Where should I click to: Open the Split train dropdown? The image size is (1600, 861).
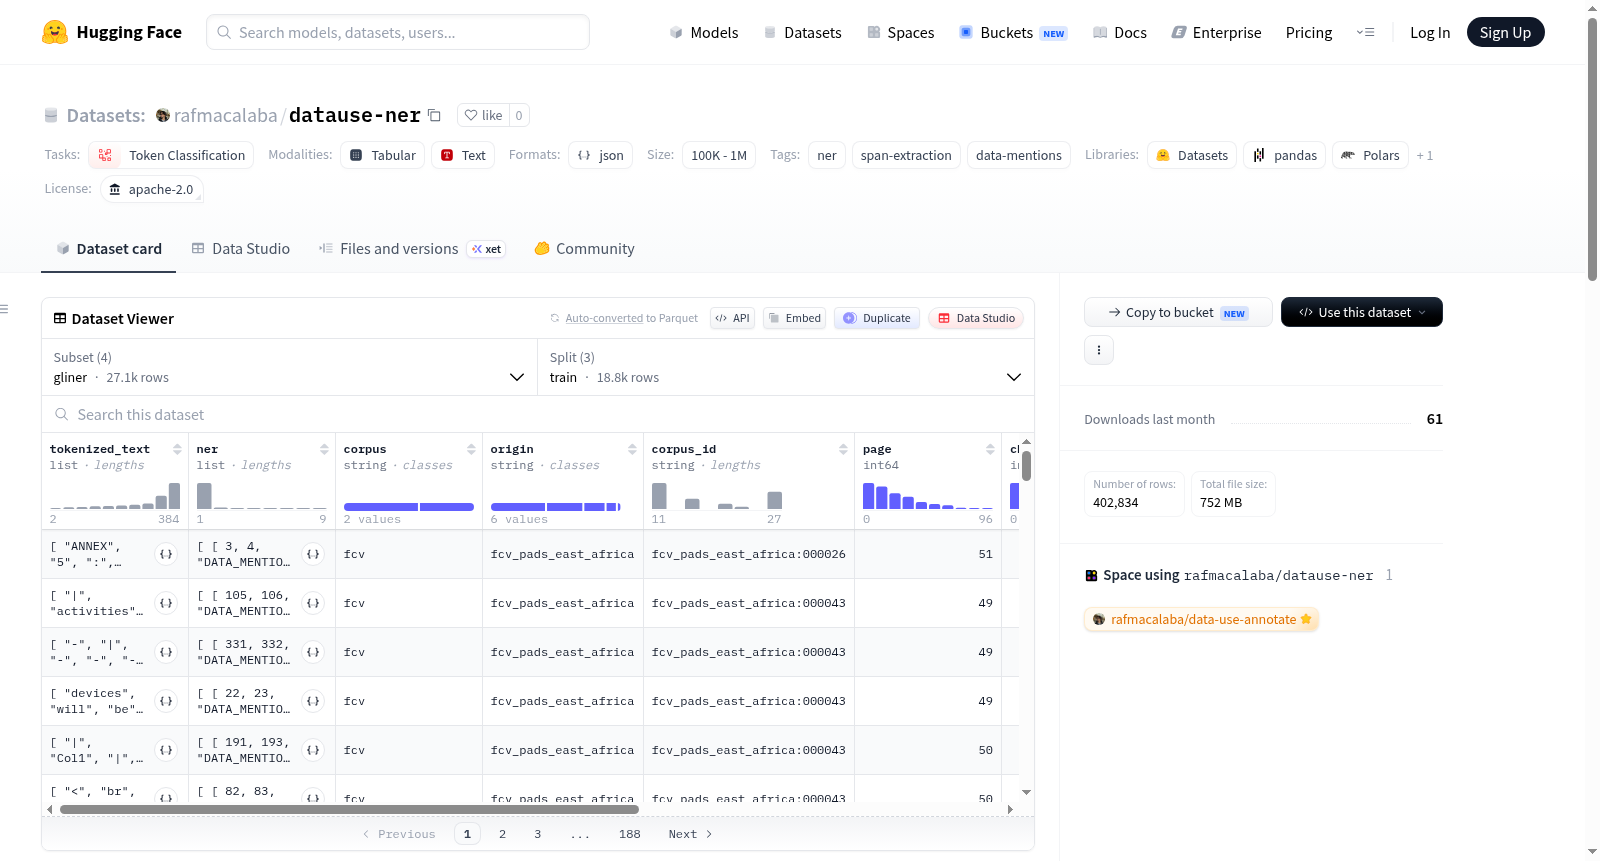(x=785, y=367)
